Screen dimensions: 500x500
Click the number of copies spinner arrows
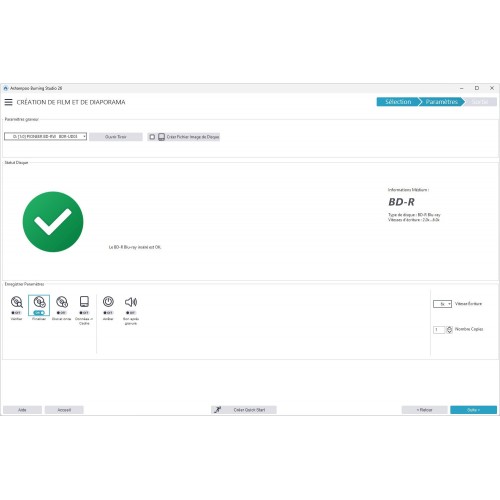449,330
